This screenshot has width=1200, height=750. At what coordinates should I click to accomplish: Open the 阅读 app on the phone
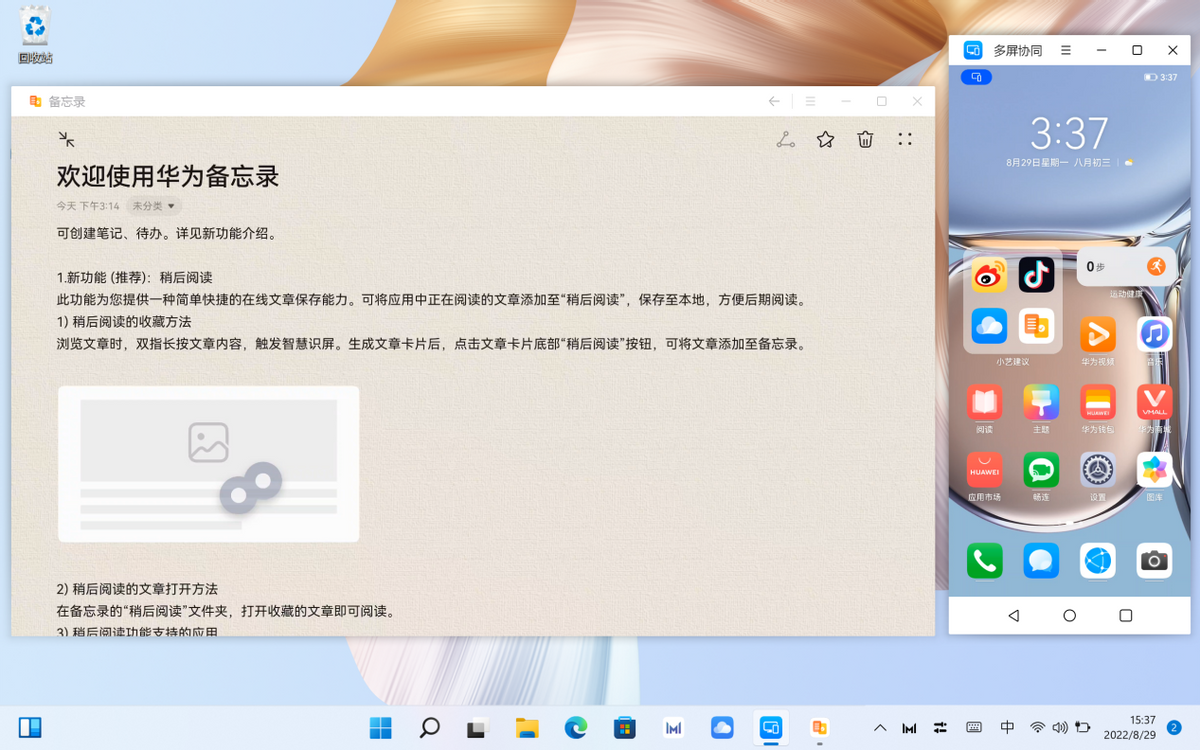click(x=985, y=402)
